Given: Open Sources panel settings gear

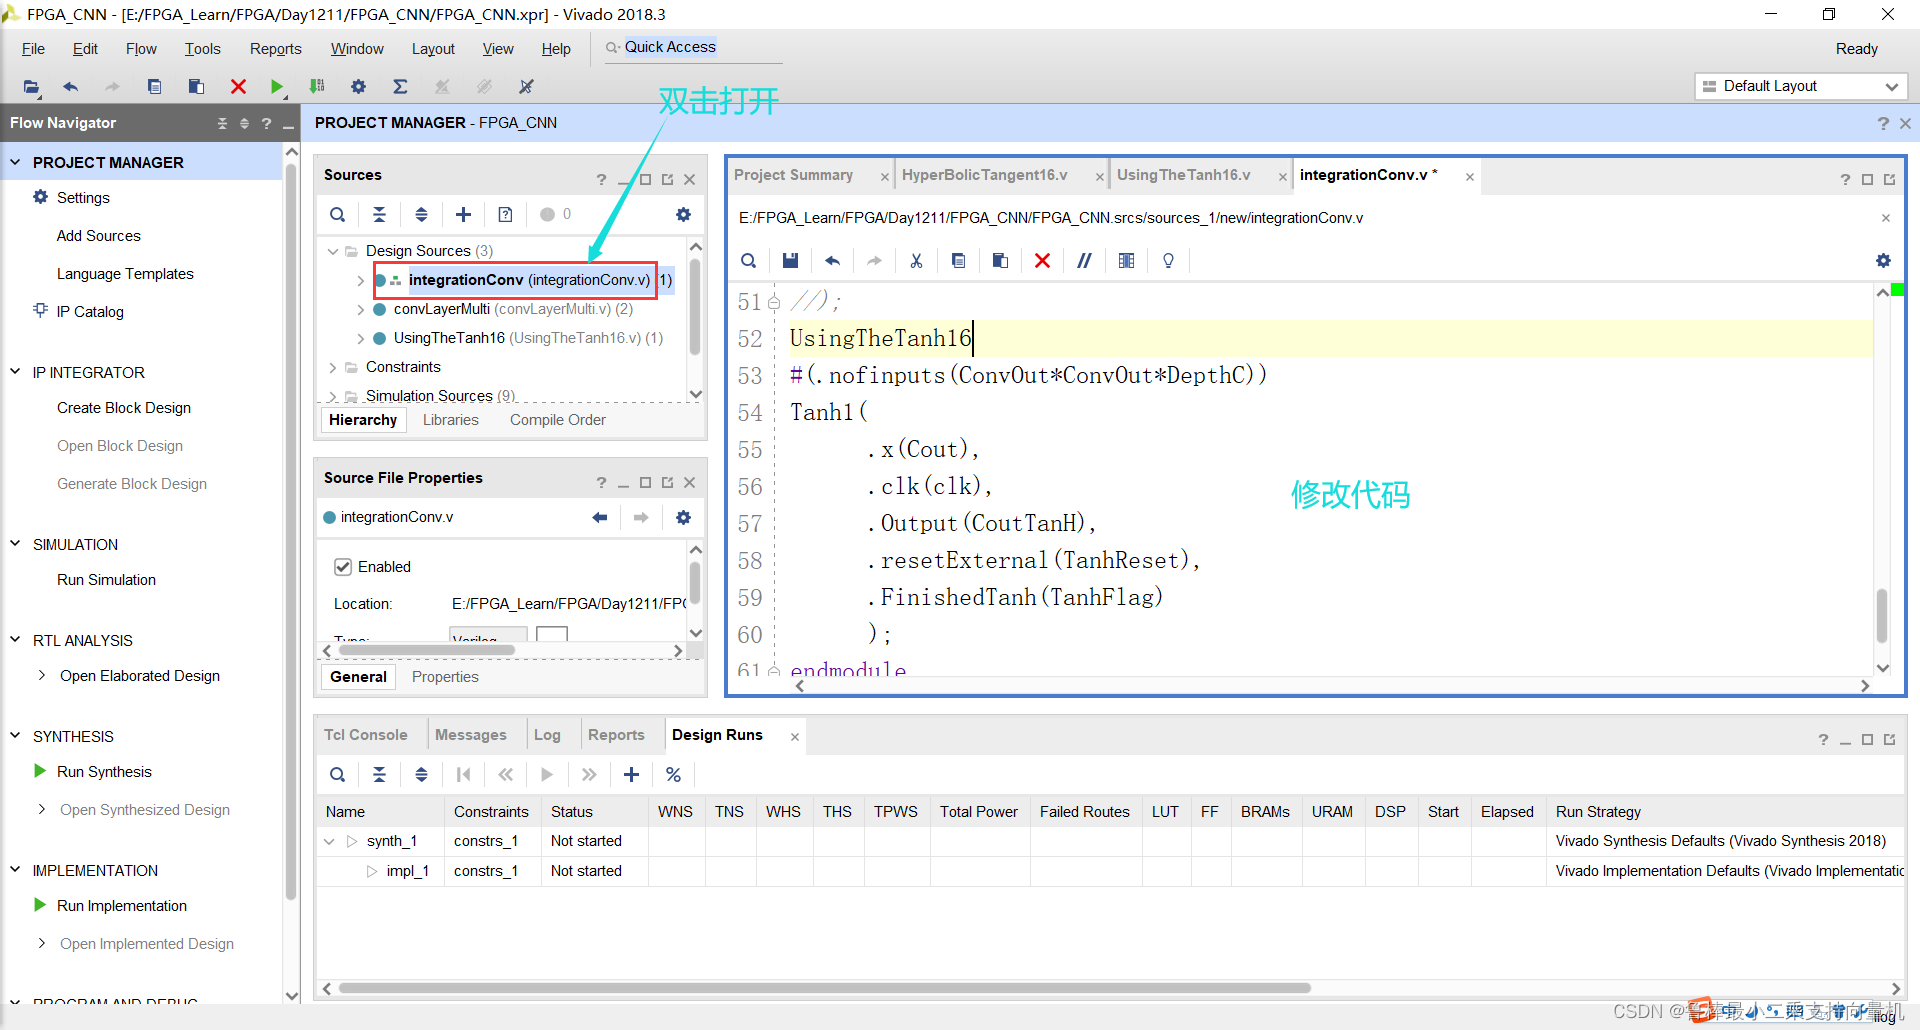Looking at the screenshot, I should 683,214.
